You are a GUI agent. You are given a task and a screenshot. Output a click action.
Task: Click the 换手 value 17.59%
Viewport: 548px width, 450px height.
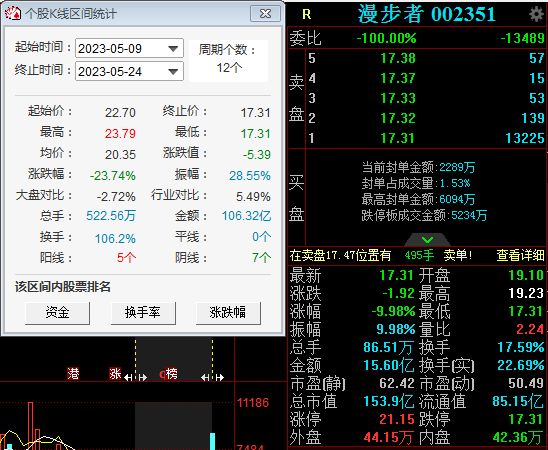pyautogui.click(x=521, y=347)
